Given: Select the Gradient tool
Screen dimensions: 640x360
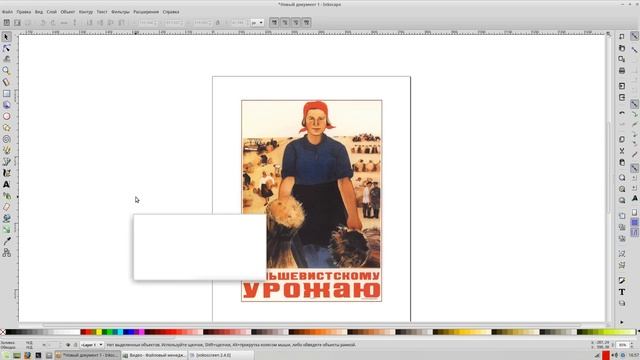Looking at the screenshot, I should click(x=7, y=230).
